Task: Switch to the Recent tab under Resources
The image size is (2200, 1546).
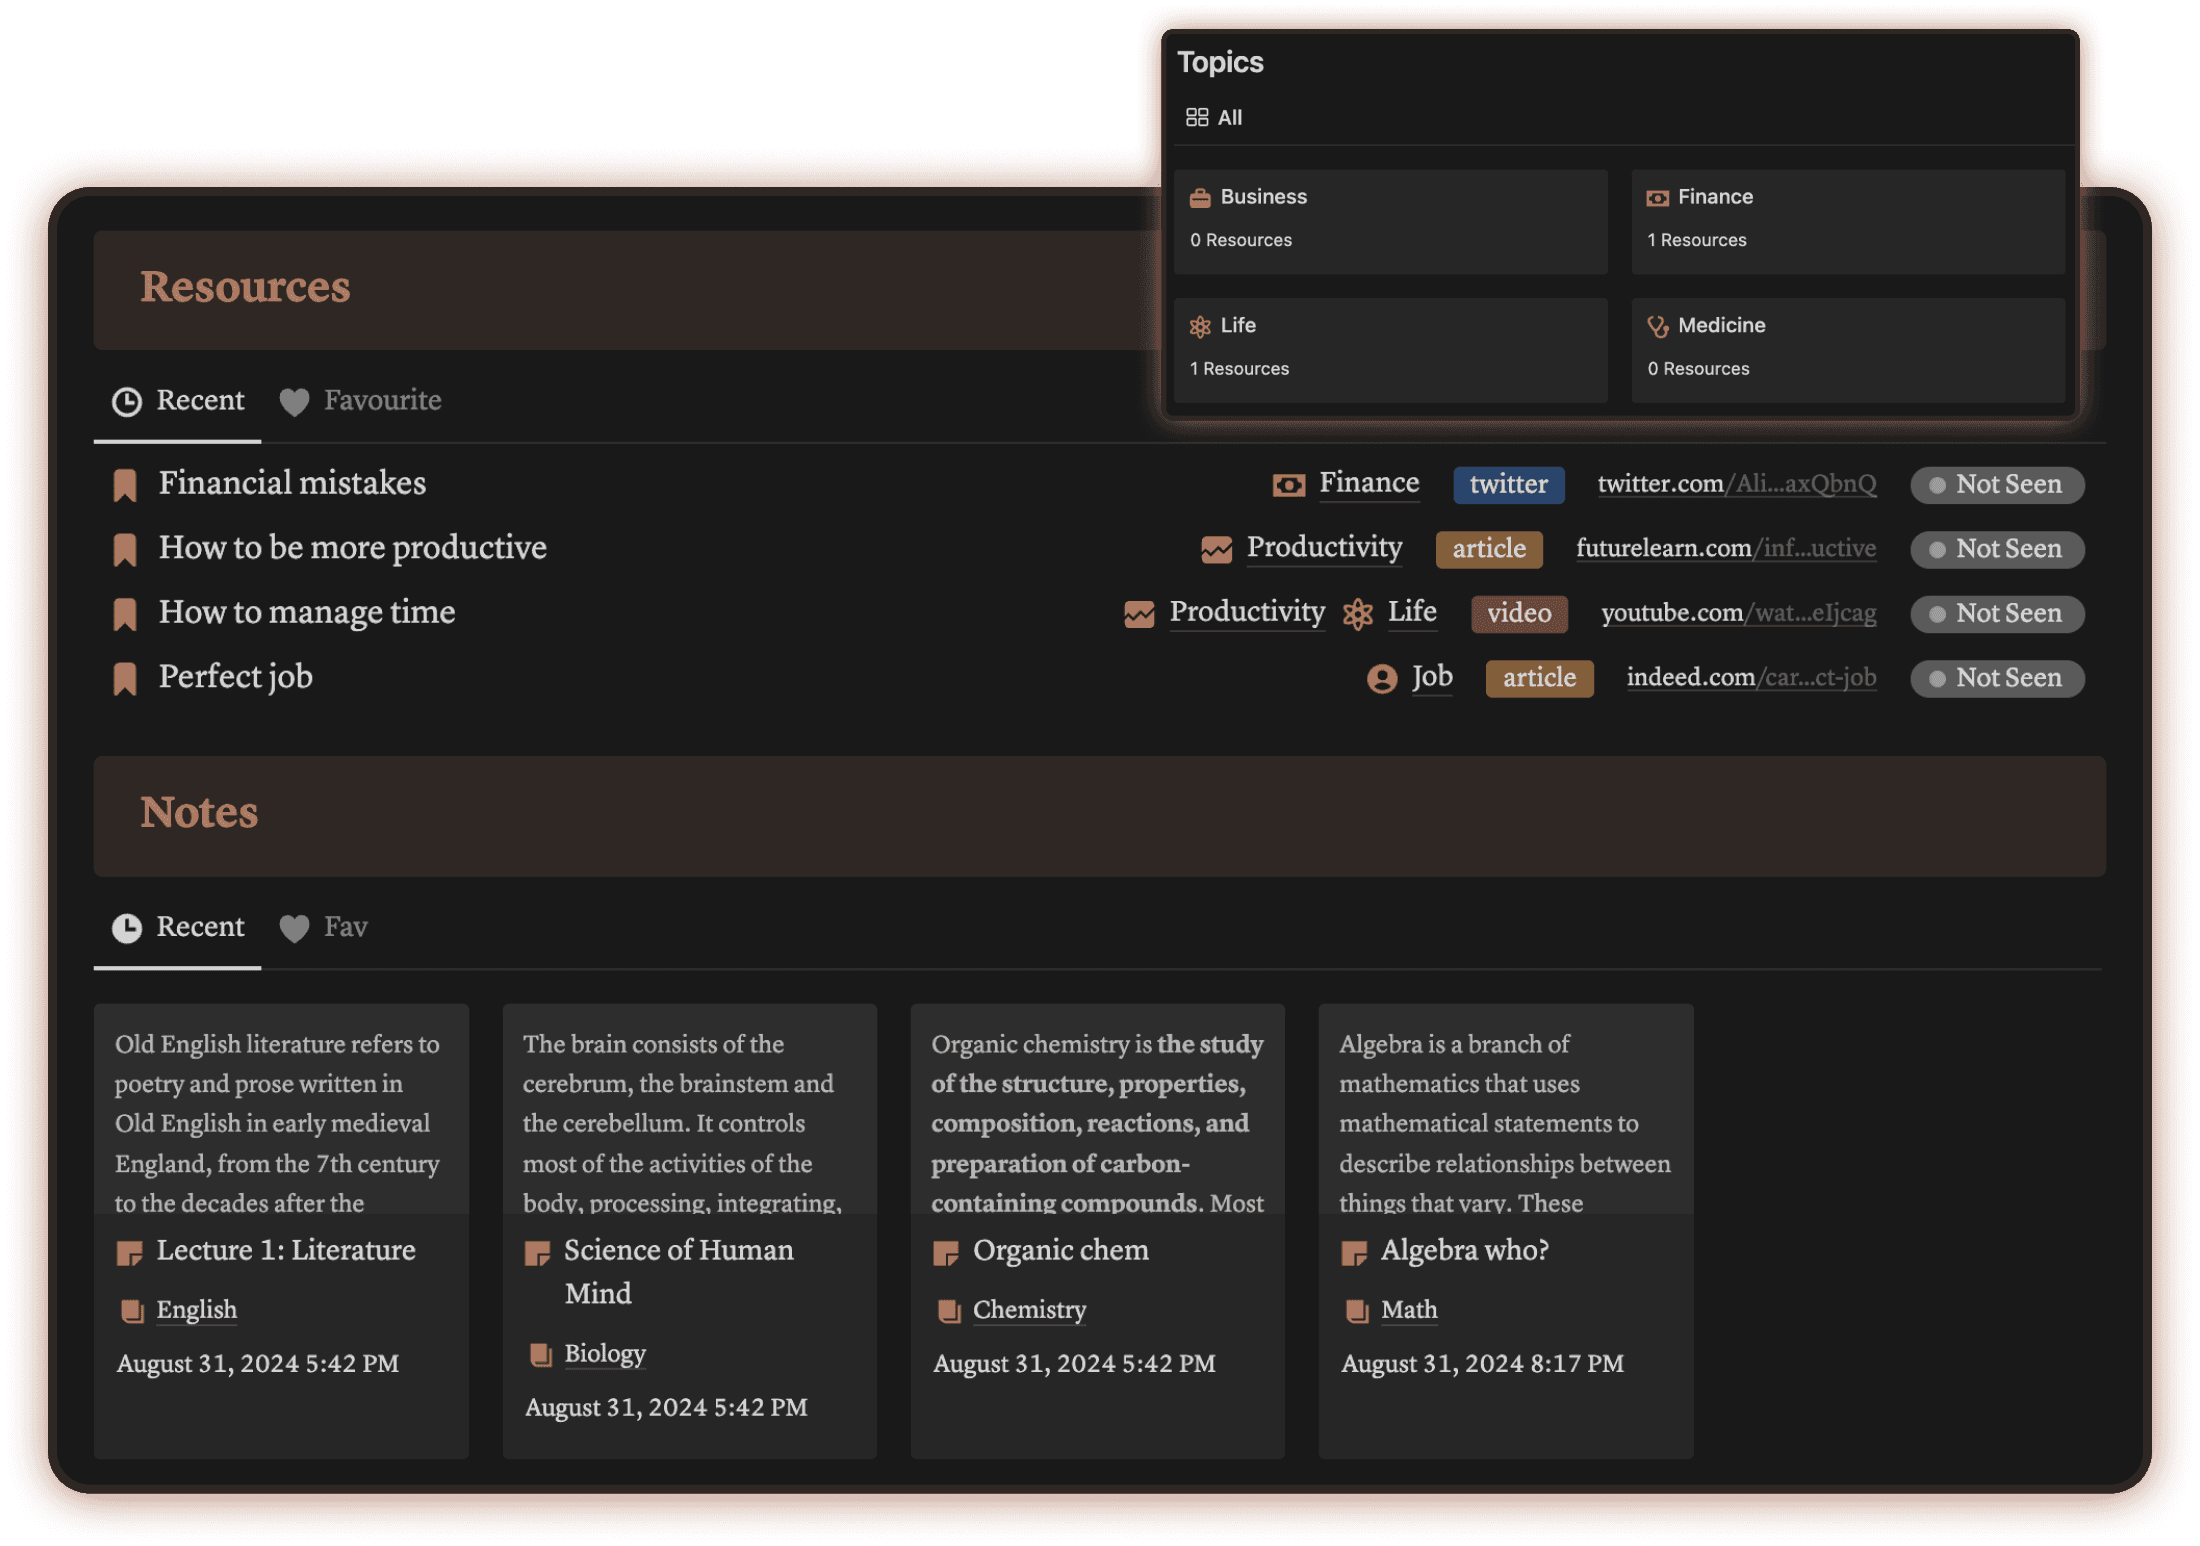Action: tap(178, 402)
